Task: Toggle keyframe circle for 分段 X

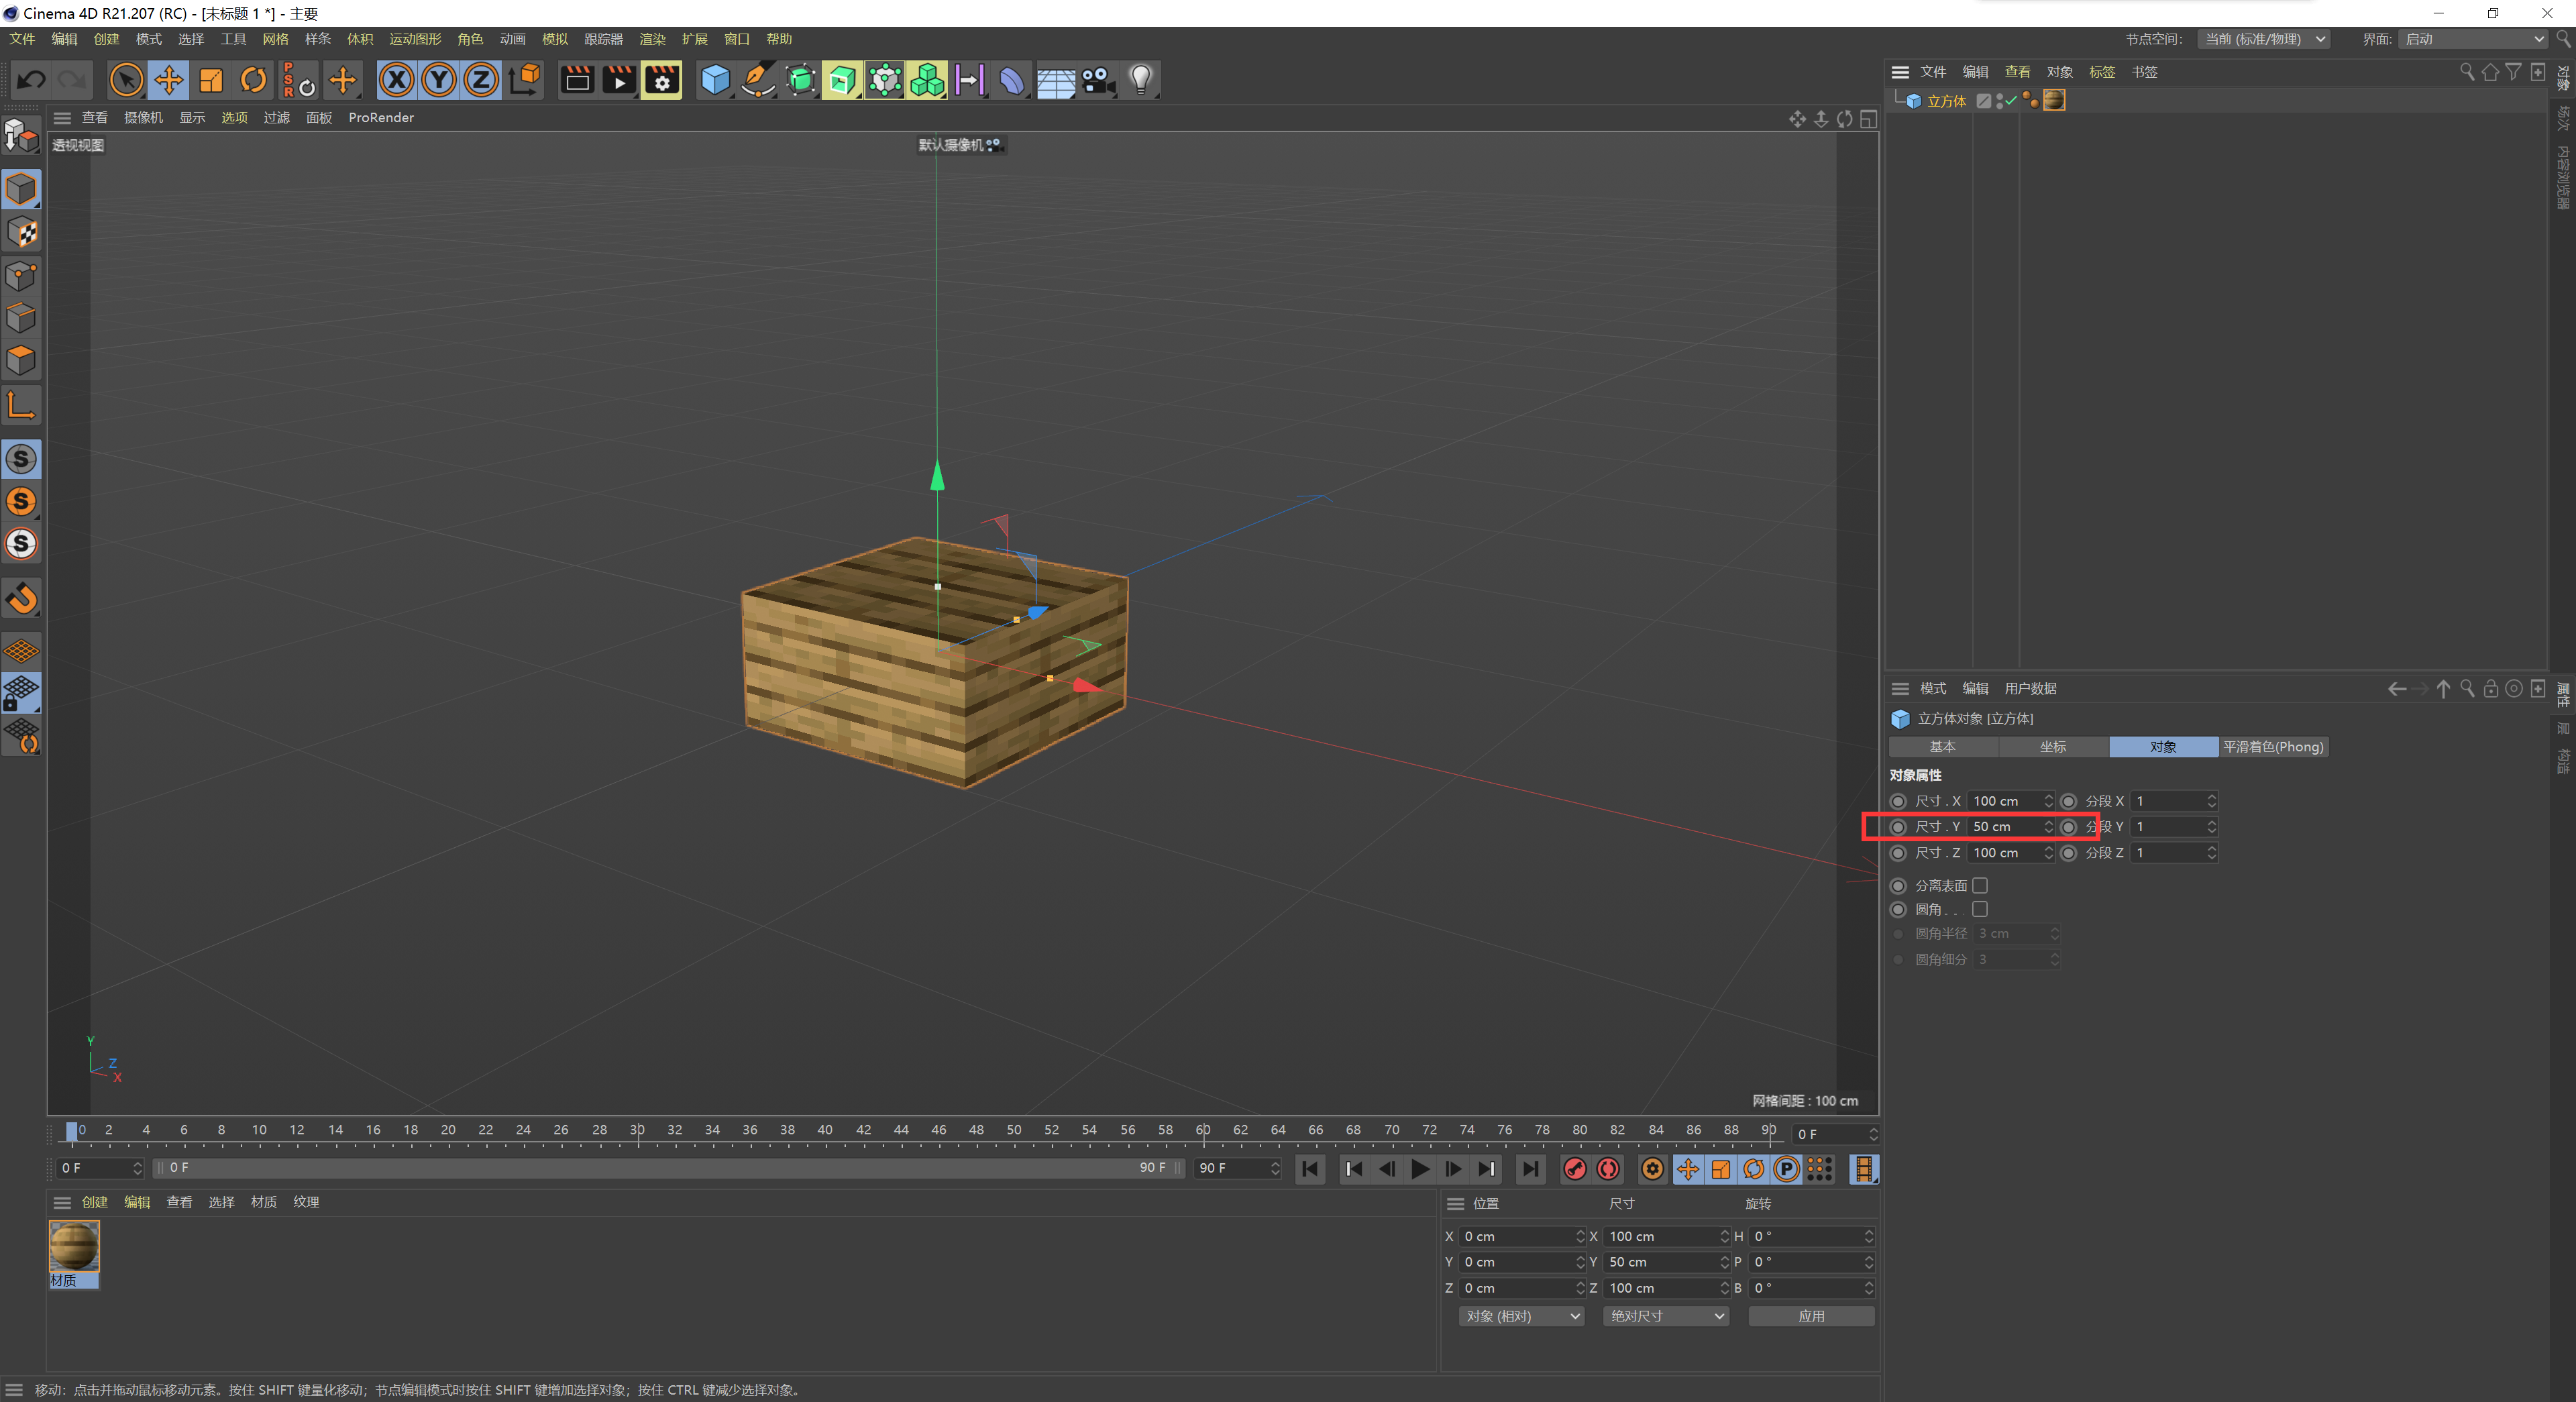Action: (x=2069, y=802)
